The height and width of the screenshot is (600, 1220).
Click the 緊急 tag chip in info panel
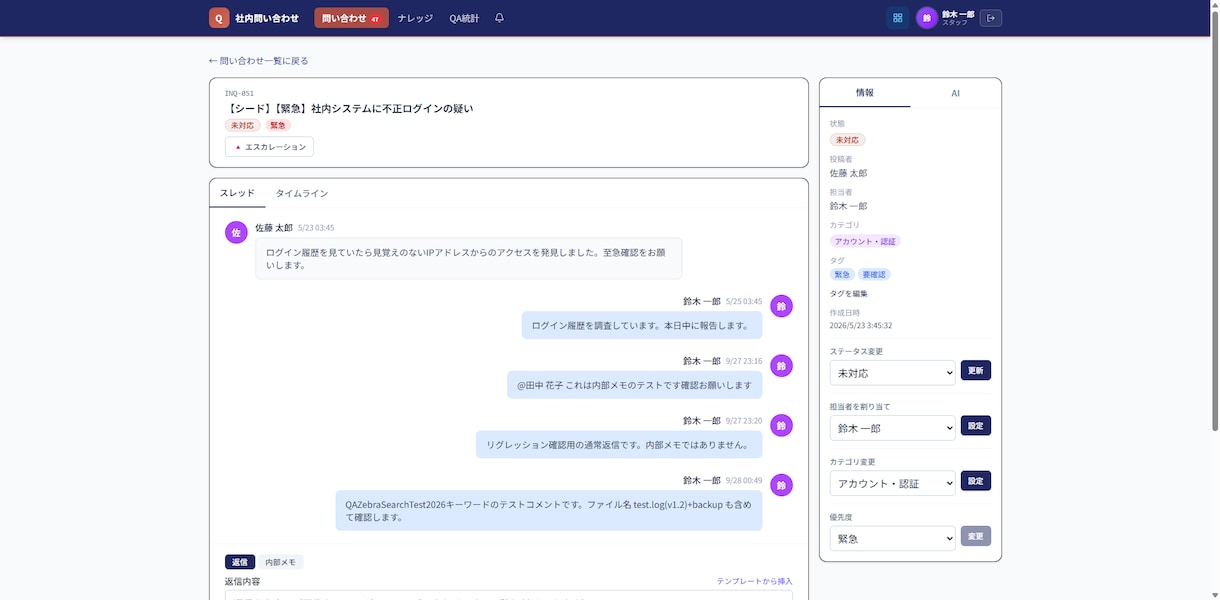point(842,274)
